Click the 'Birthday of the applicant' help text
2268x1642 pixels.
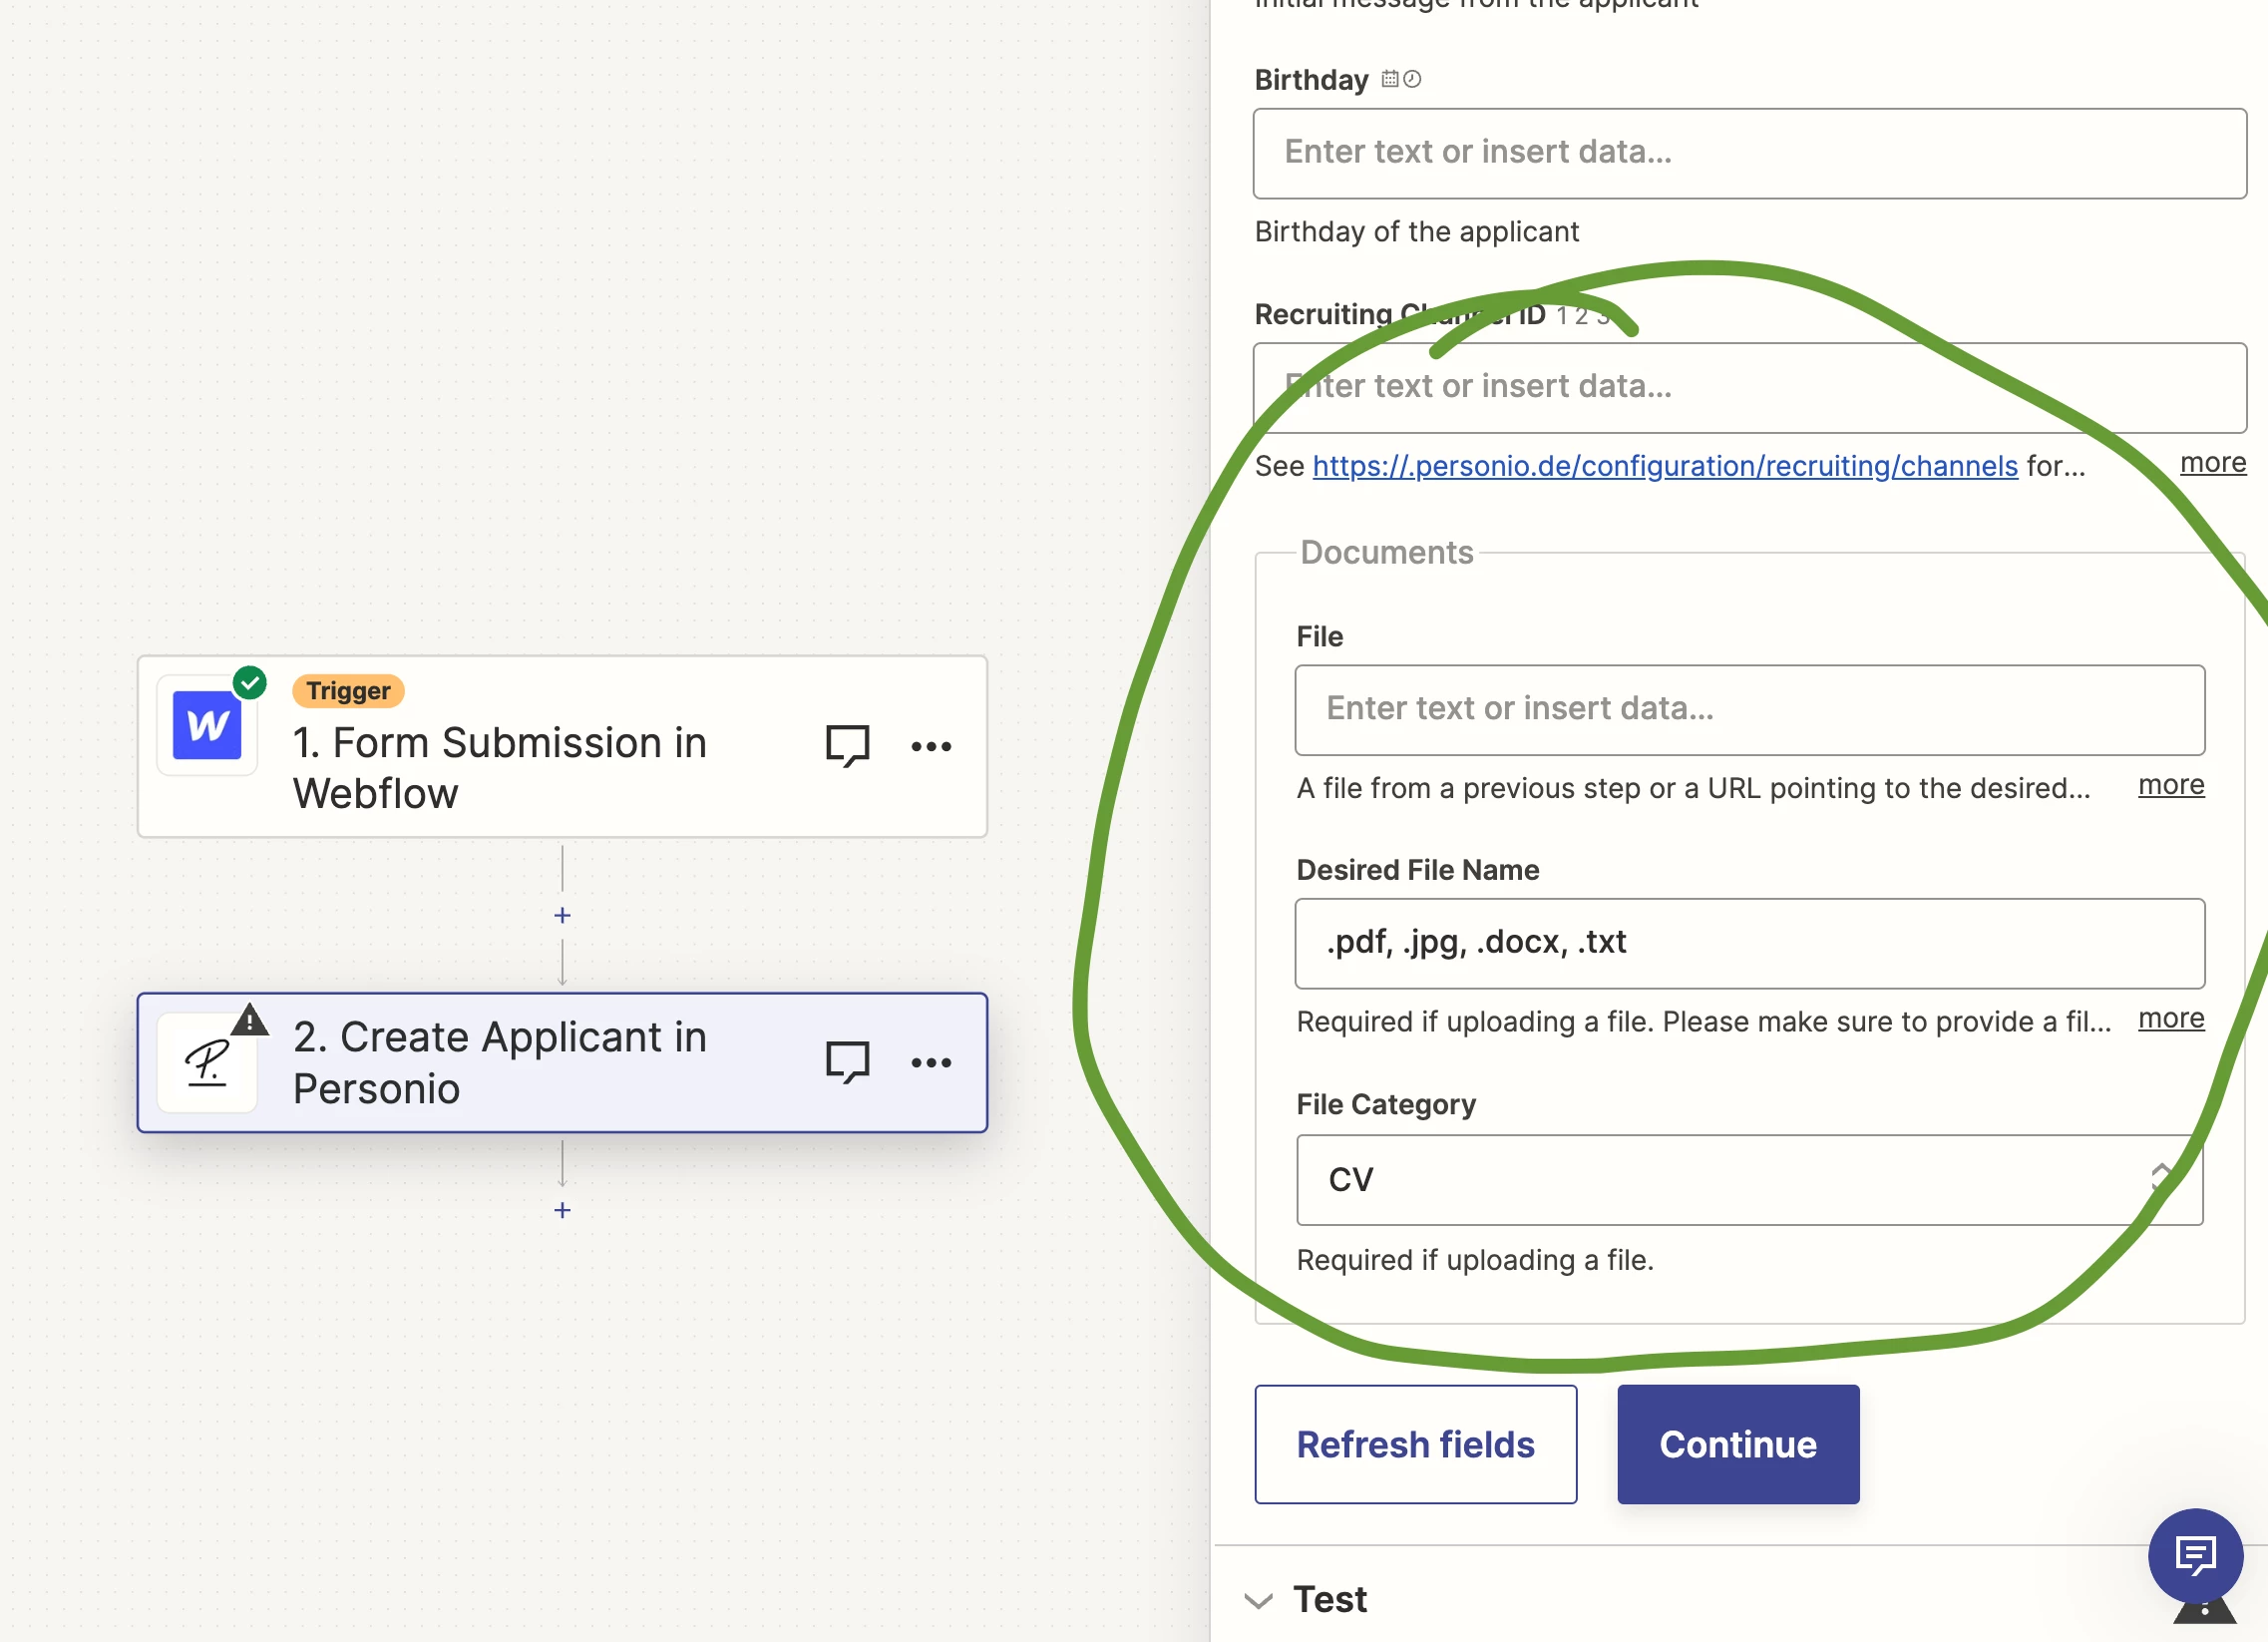[x=1416, y=232]
